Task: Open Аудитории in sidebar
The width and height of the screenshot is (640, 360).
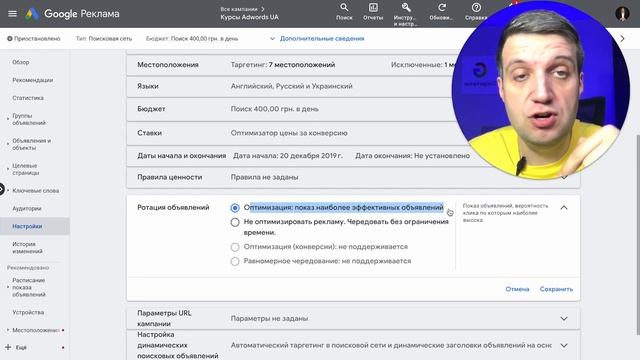Action: 27,209
